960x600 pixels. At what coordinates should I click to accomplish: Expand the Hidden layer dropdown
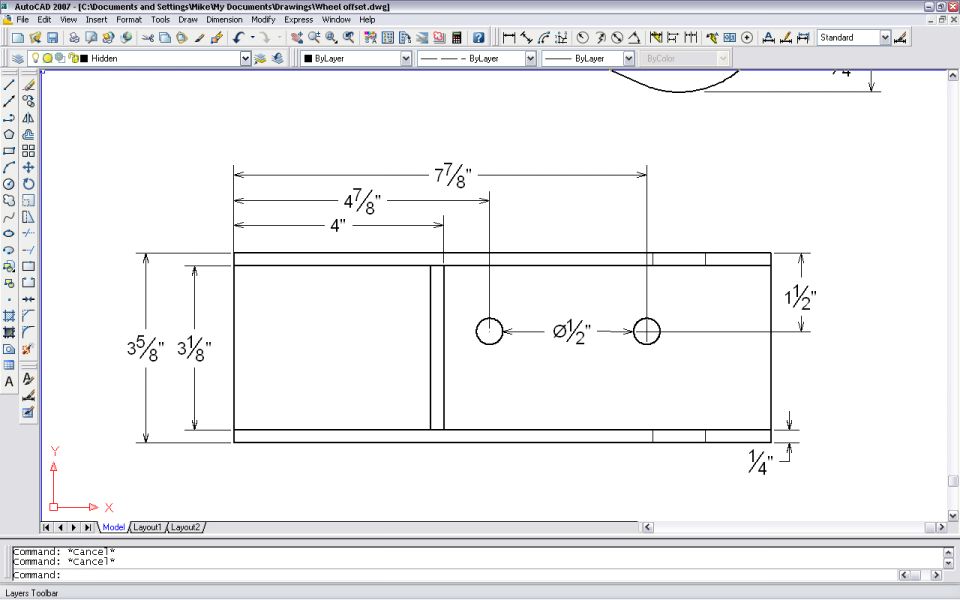pos(246,59)
